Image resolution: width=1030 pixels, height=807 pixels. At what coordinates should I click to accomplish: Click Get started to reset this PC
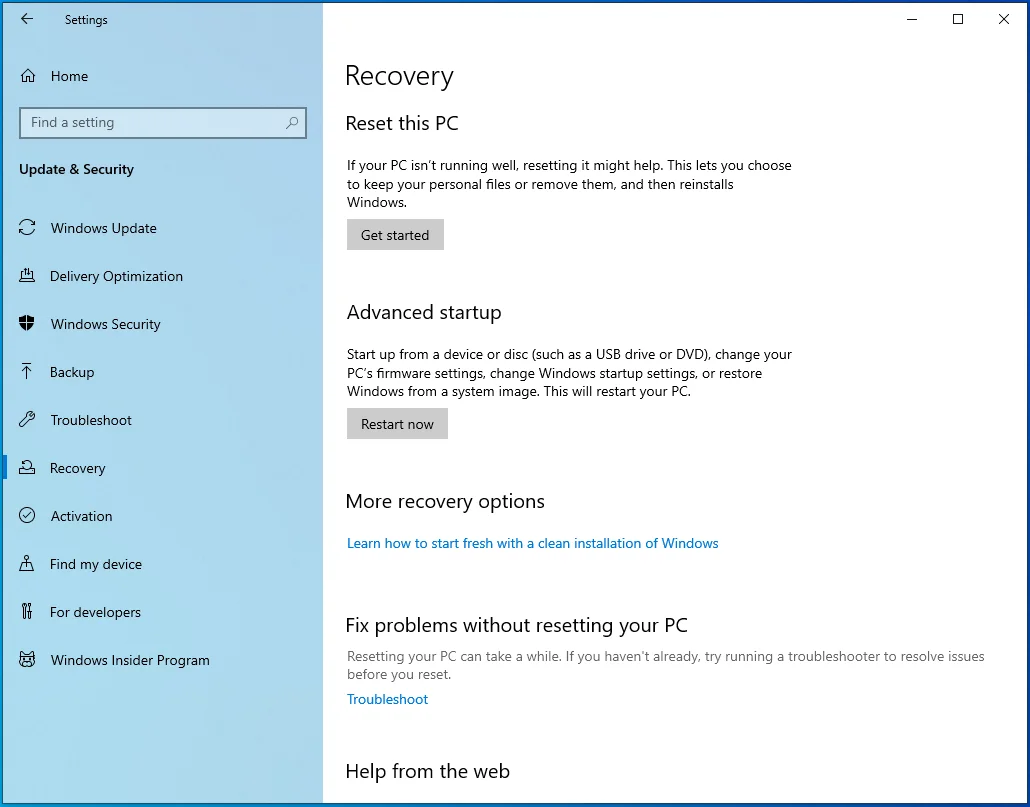coord(395,234)
